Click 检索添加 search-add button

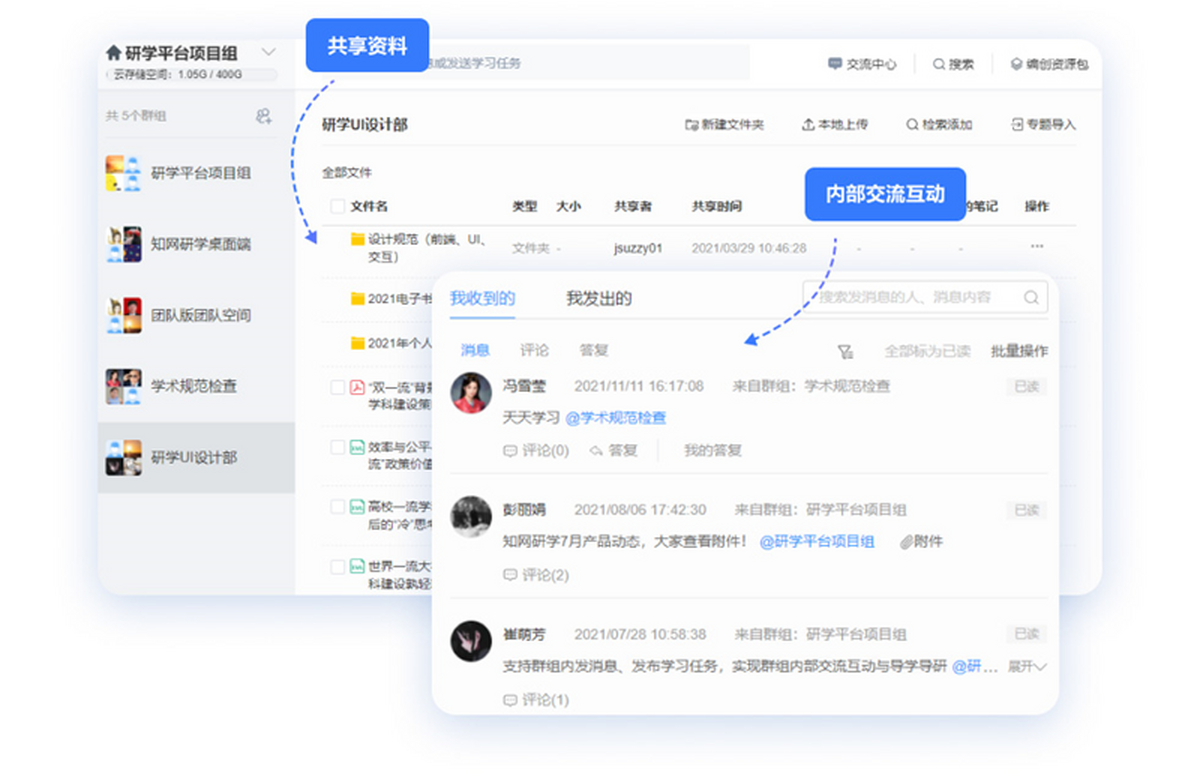[939, 125]
